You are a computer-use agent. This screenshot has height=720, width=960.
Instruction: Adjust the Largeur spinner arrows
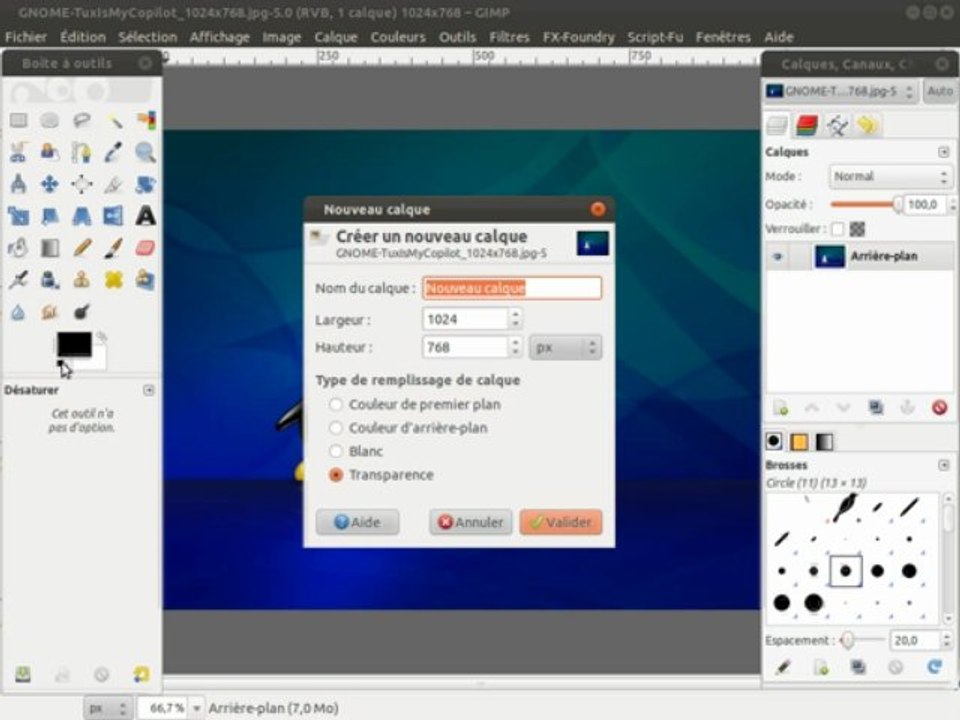516,319
